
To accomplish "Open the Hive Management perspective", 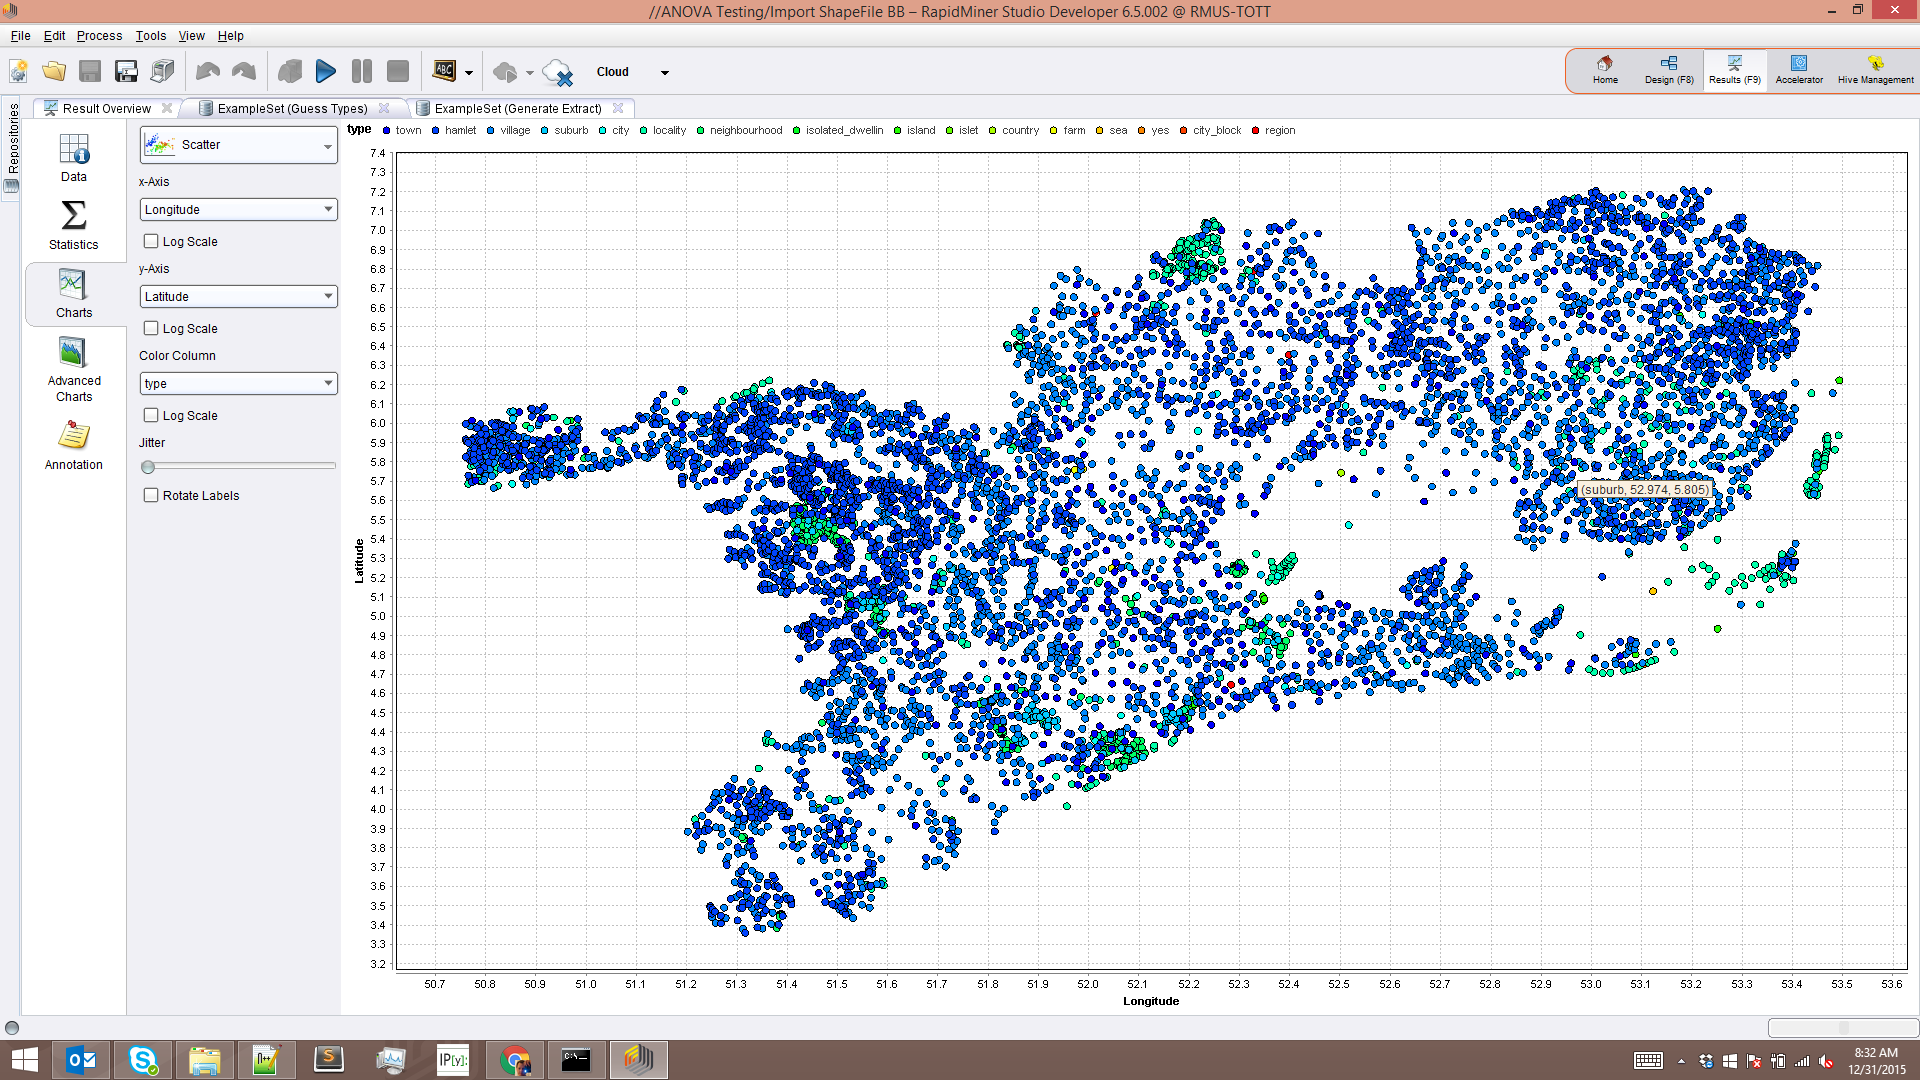I will 1875,70.
